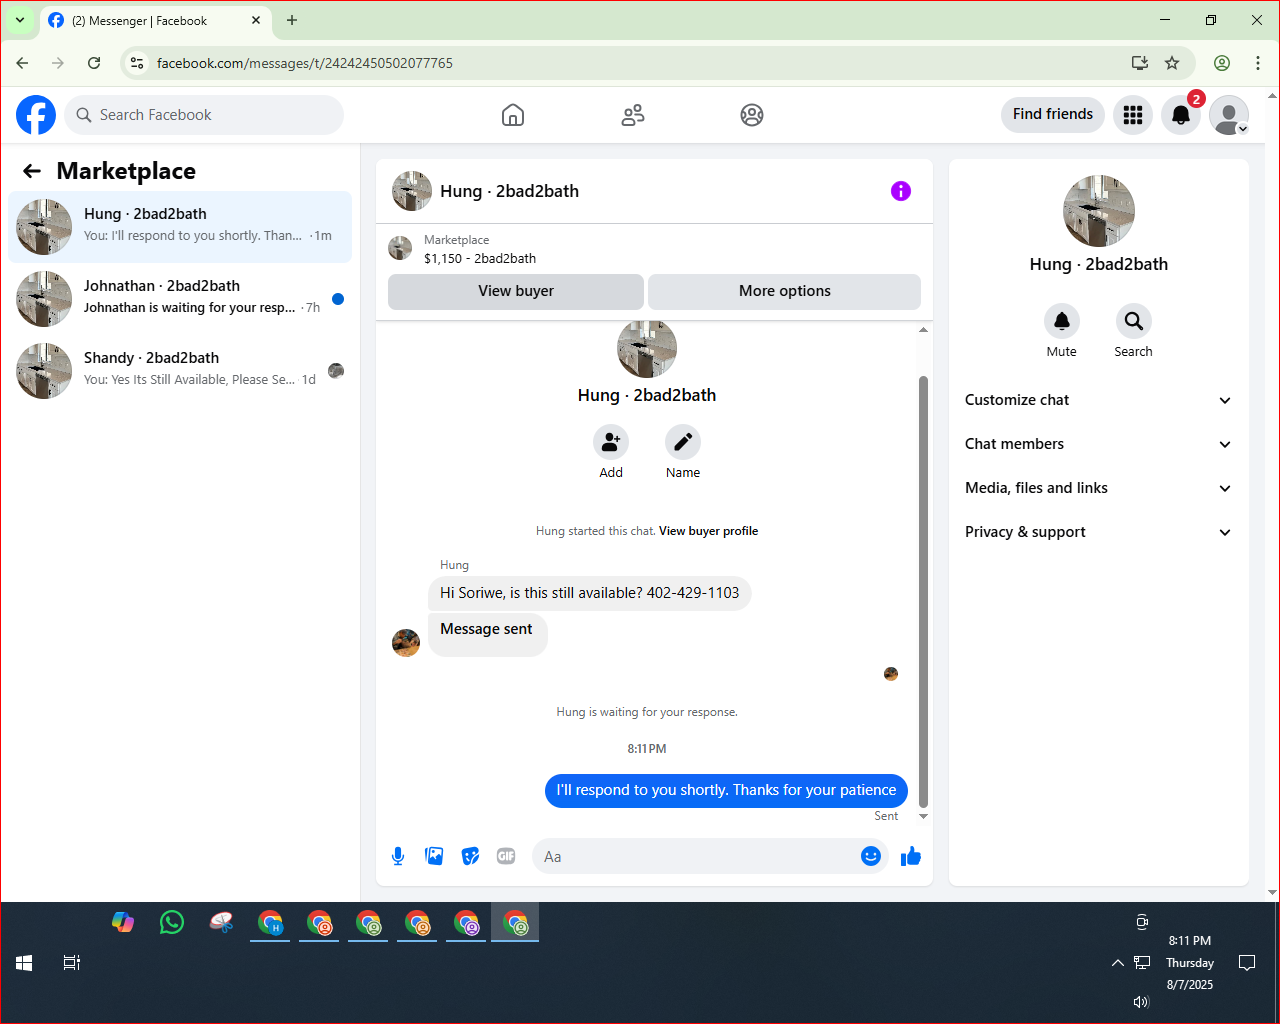Open the Facebook Home icon
The image size is (1280, 1024).
click(x=513, y=115)
